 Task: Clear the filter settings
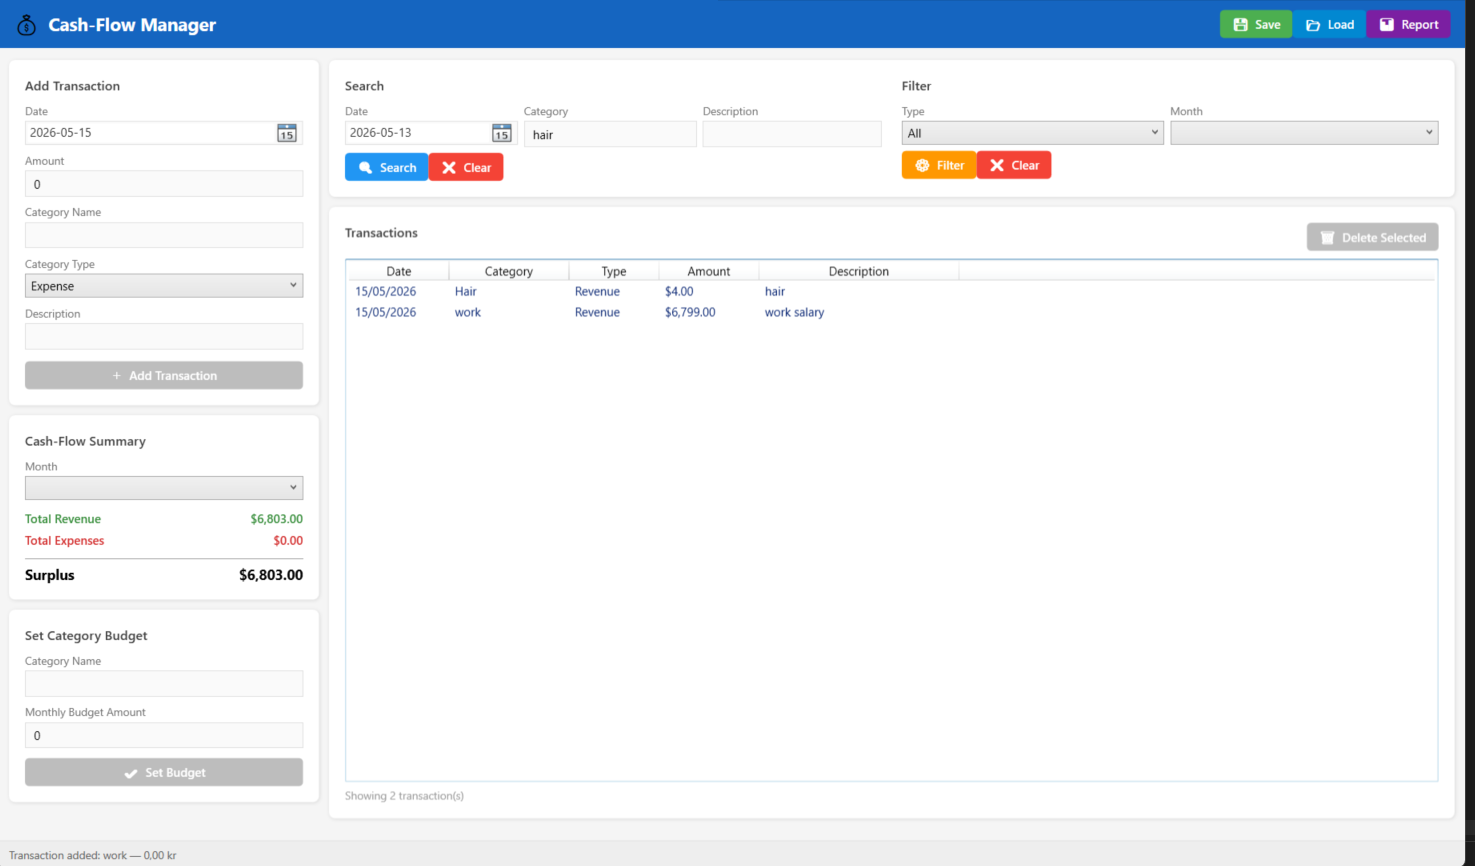click(1014, 166)
